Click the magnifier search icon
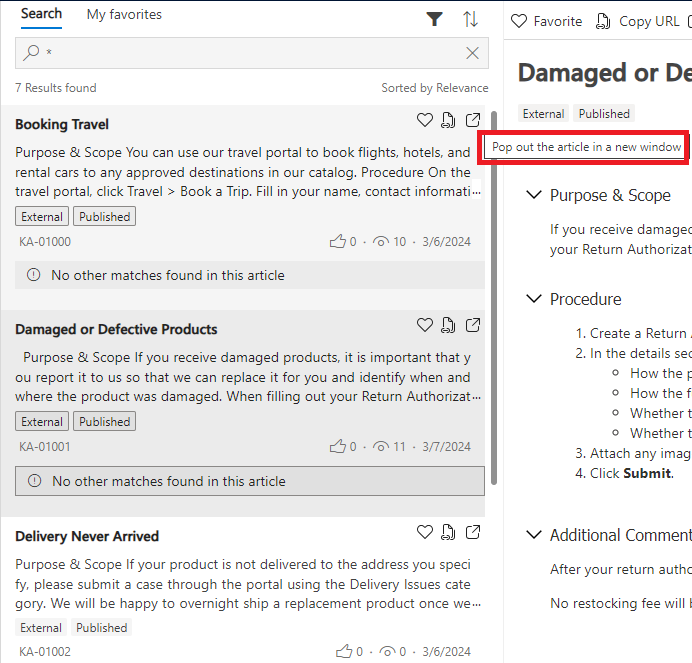This screenshot has height=663, width=692. [x=31, y=53]
